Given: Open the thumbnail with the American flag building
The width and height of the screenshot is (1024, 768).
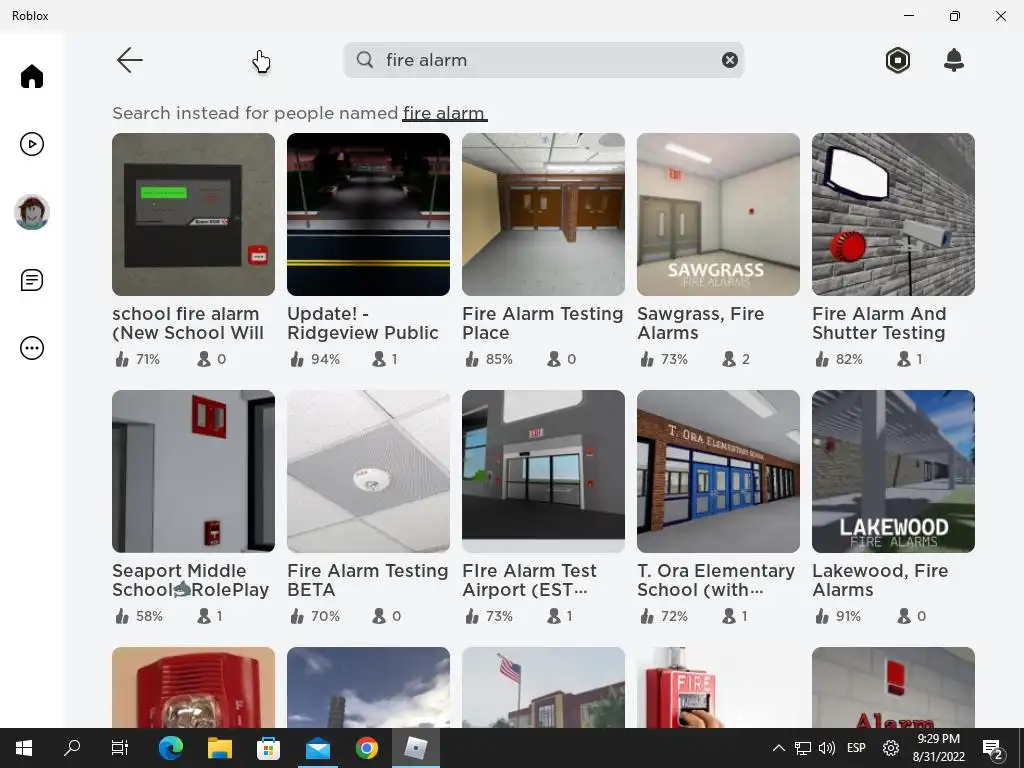Looking at the screenshot, I should 543,687.
